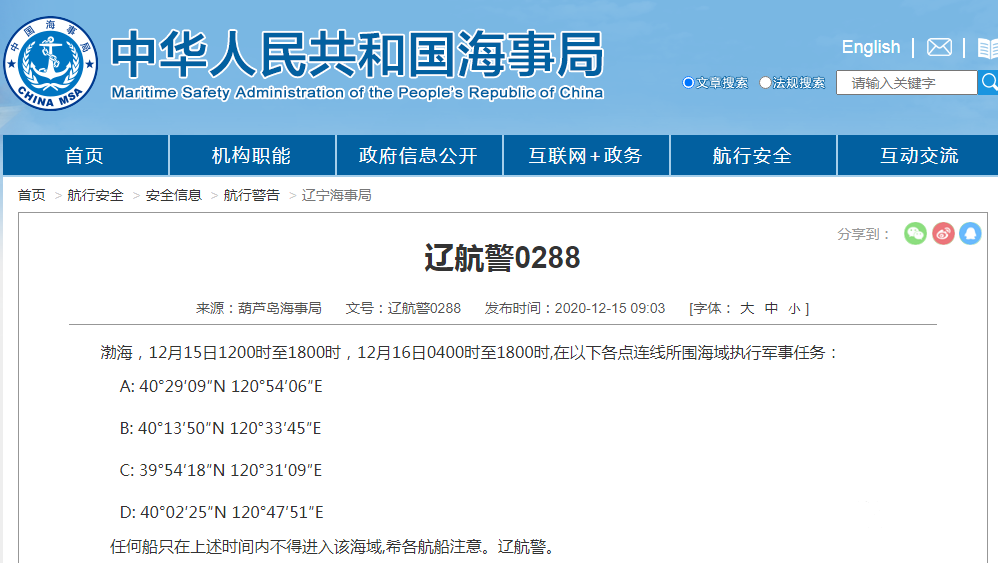
Task: Set font size to 小
Action: click(794, 309)
